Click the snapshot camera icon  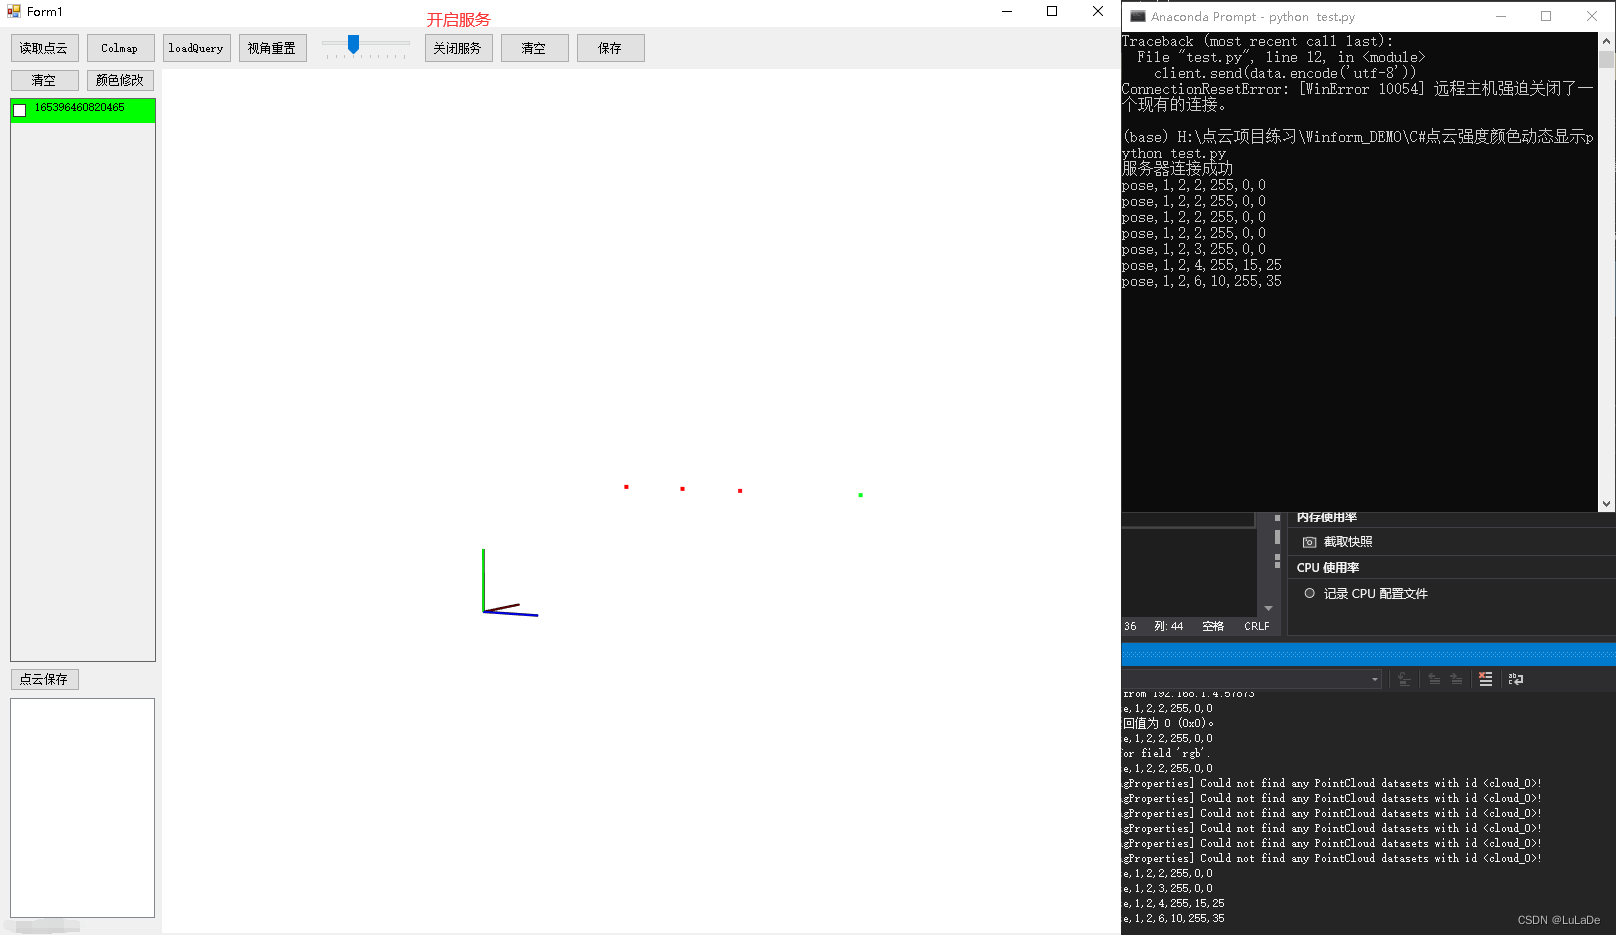click(x=1309, y=542)
